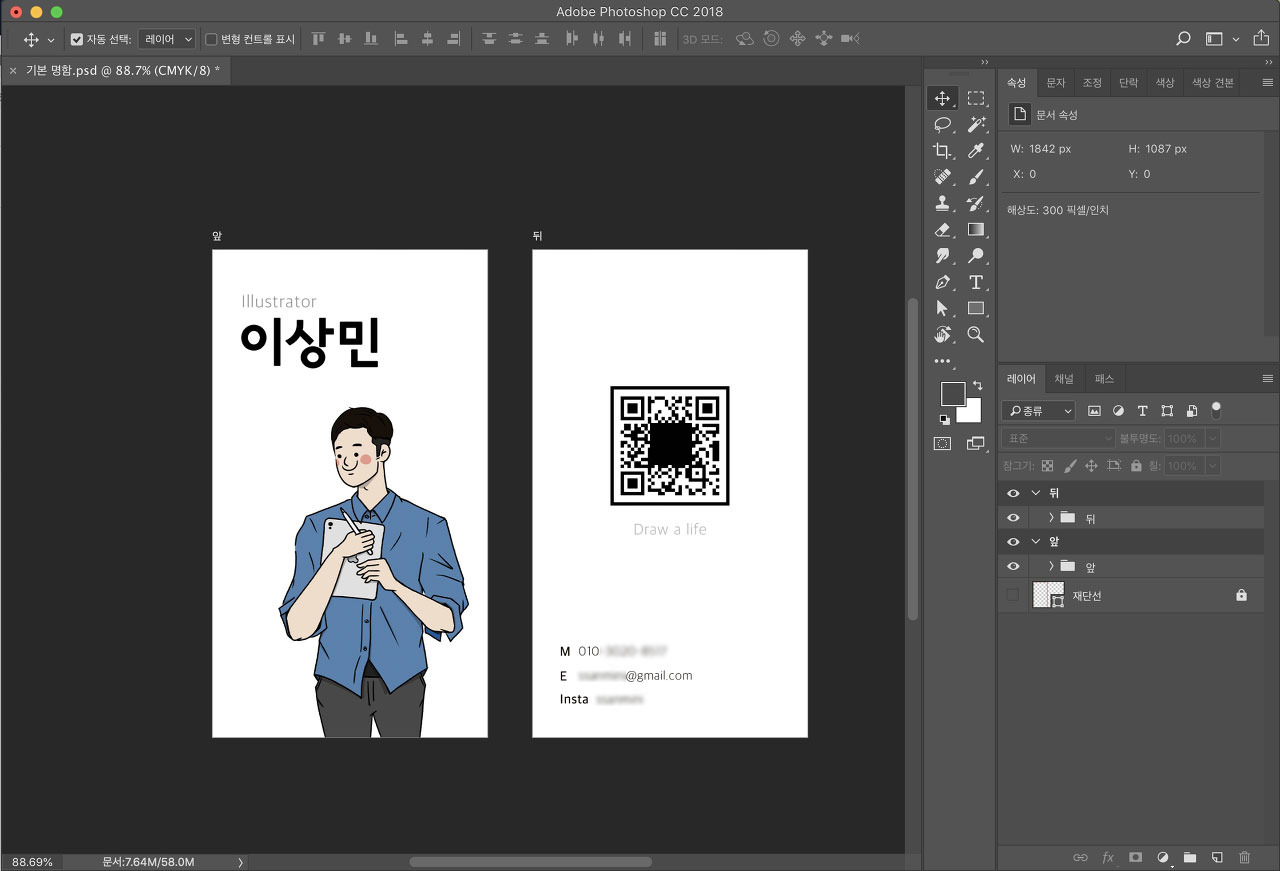
Task: Enable 변형 컨트롤 표시 checkbox
Action: [211, 39]
